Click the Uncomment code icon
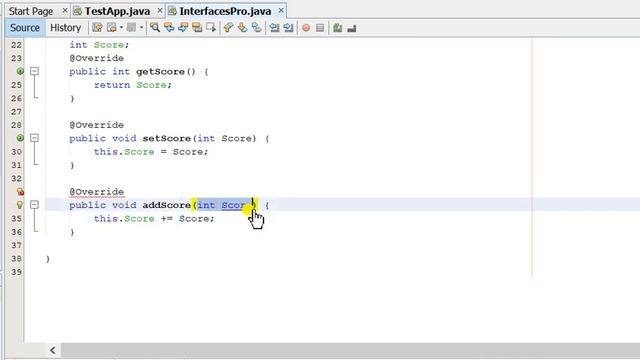Image resolution: width=640 pixels, height=360 pixels. click(x=352, y=28)
